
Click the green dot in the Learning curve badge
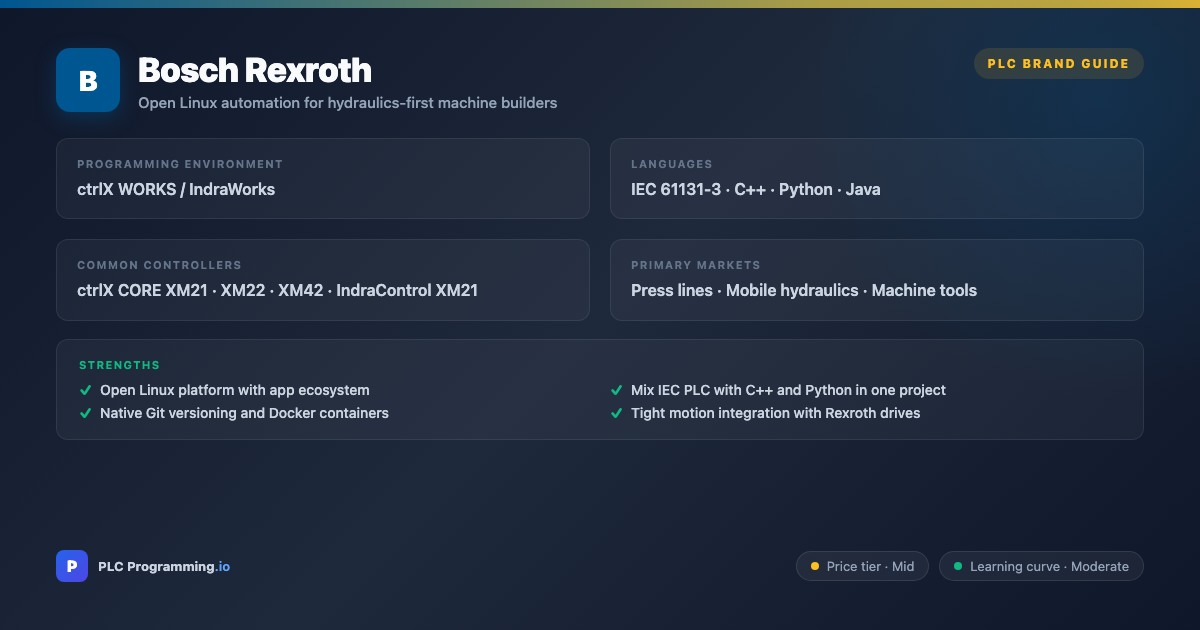click(958, 566)
